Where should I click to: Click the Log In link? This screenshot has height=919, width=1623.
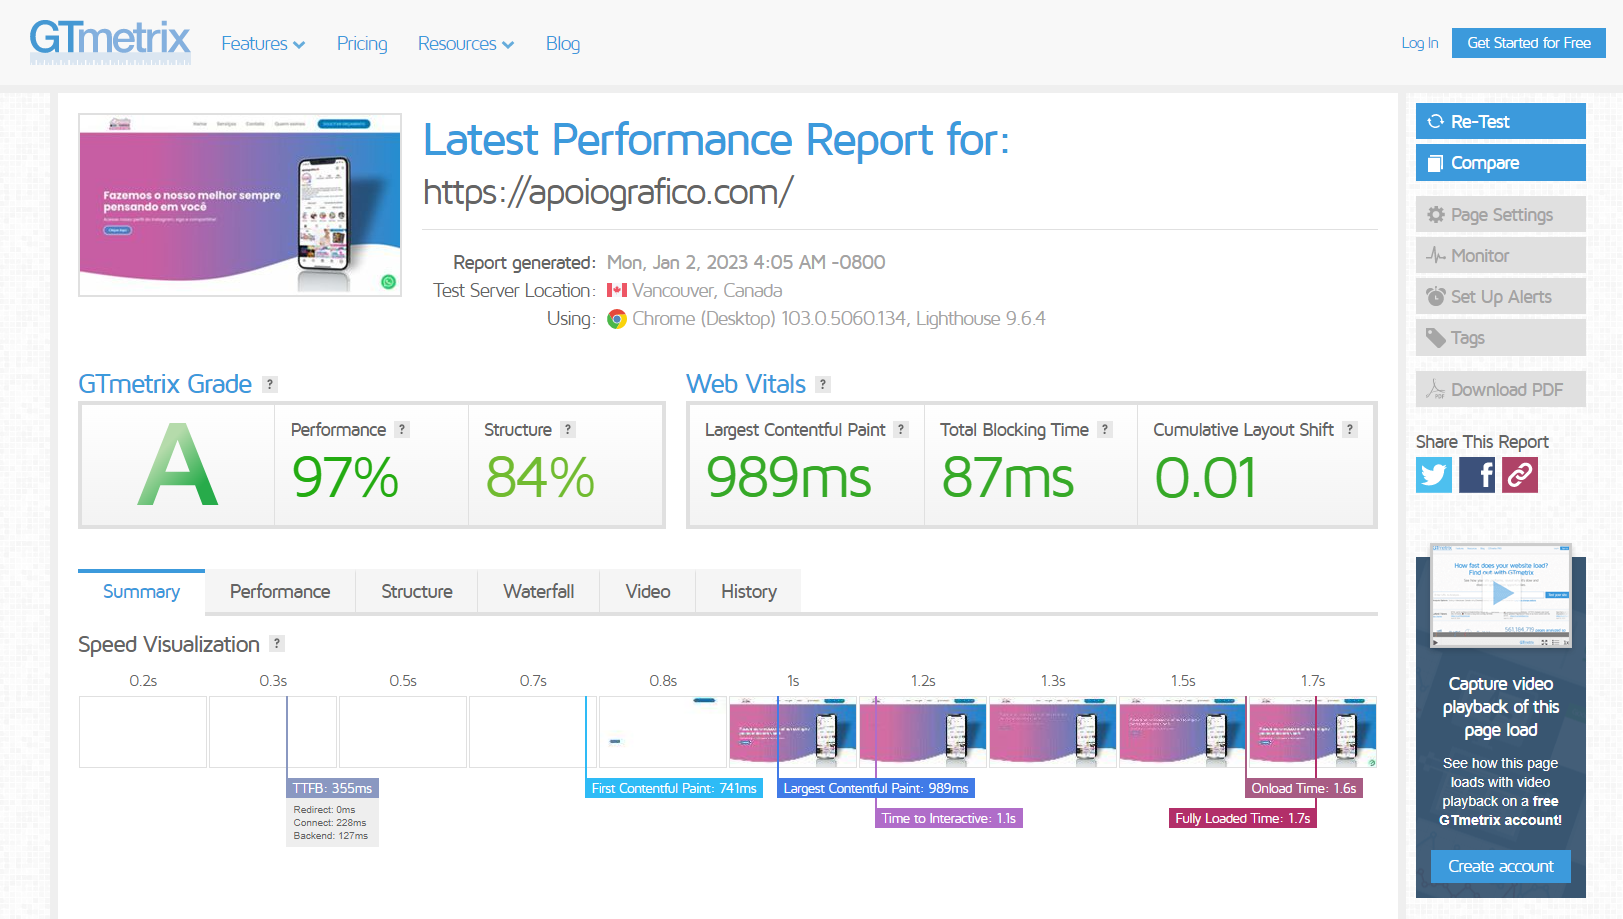(1420, 43)
